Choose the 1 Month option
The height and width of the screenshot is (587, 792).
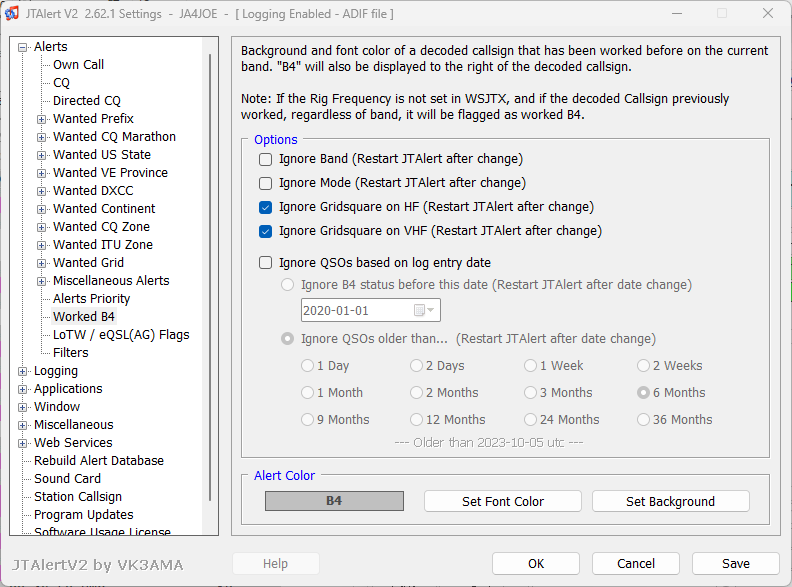307,393
